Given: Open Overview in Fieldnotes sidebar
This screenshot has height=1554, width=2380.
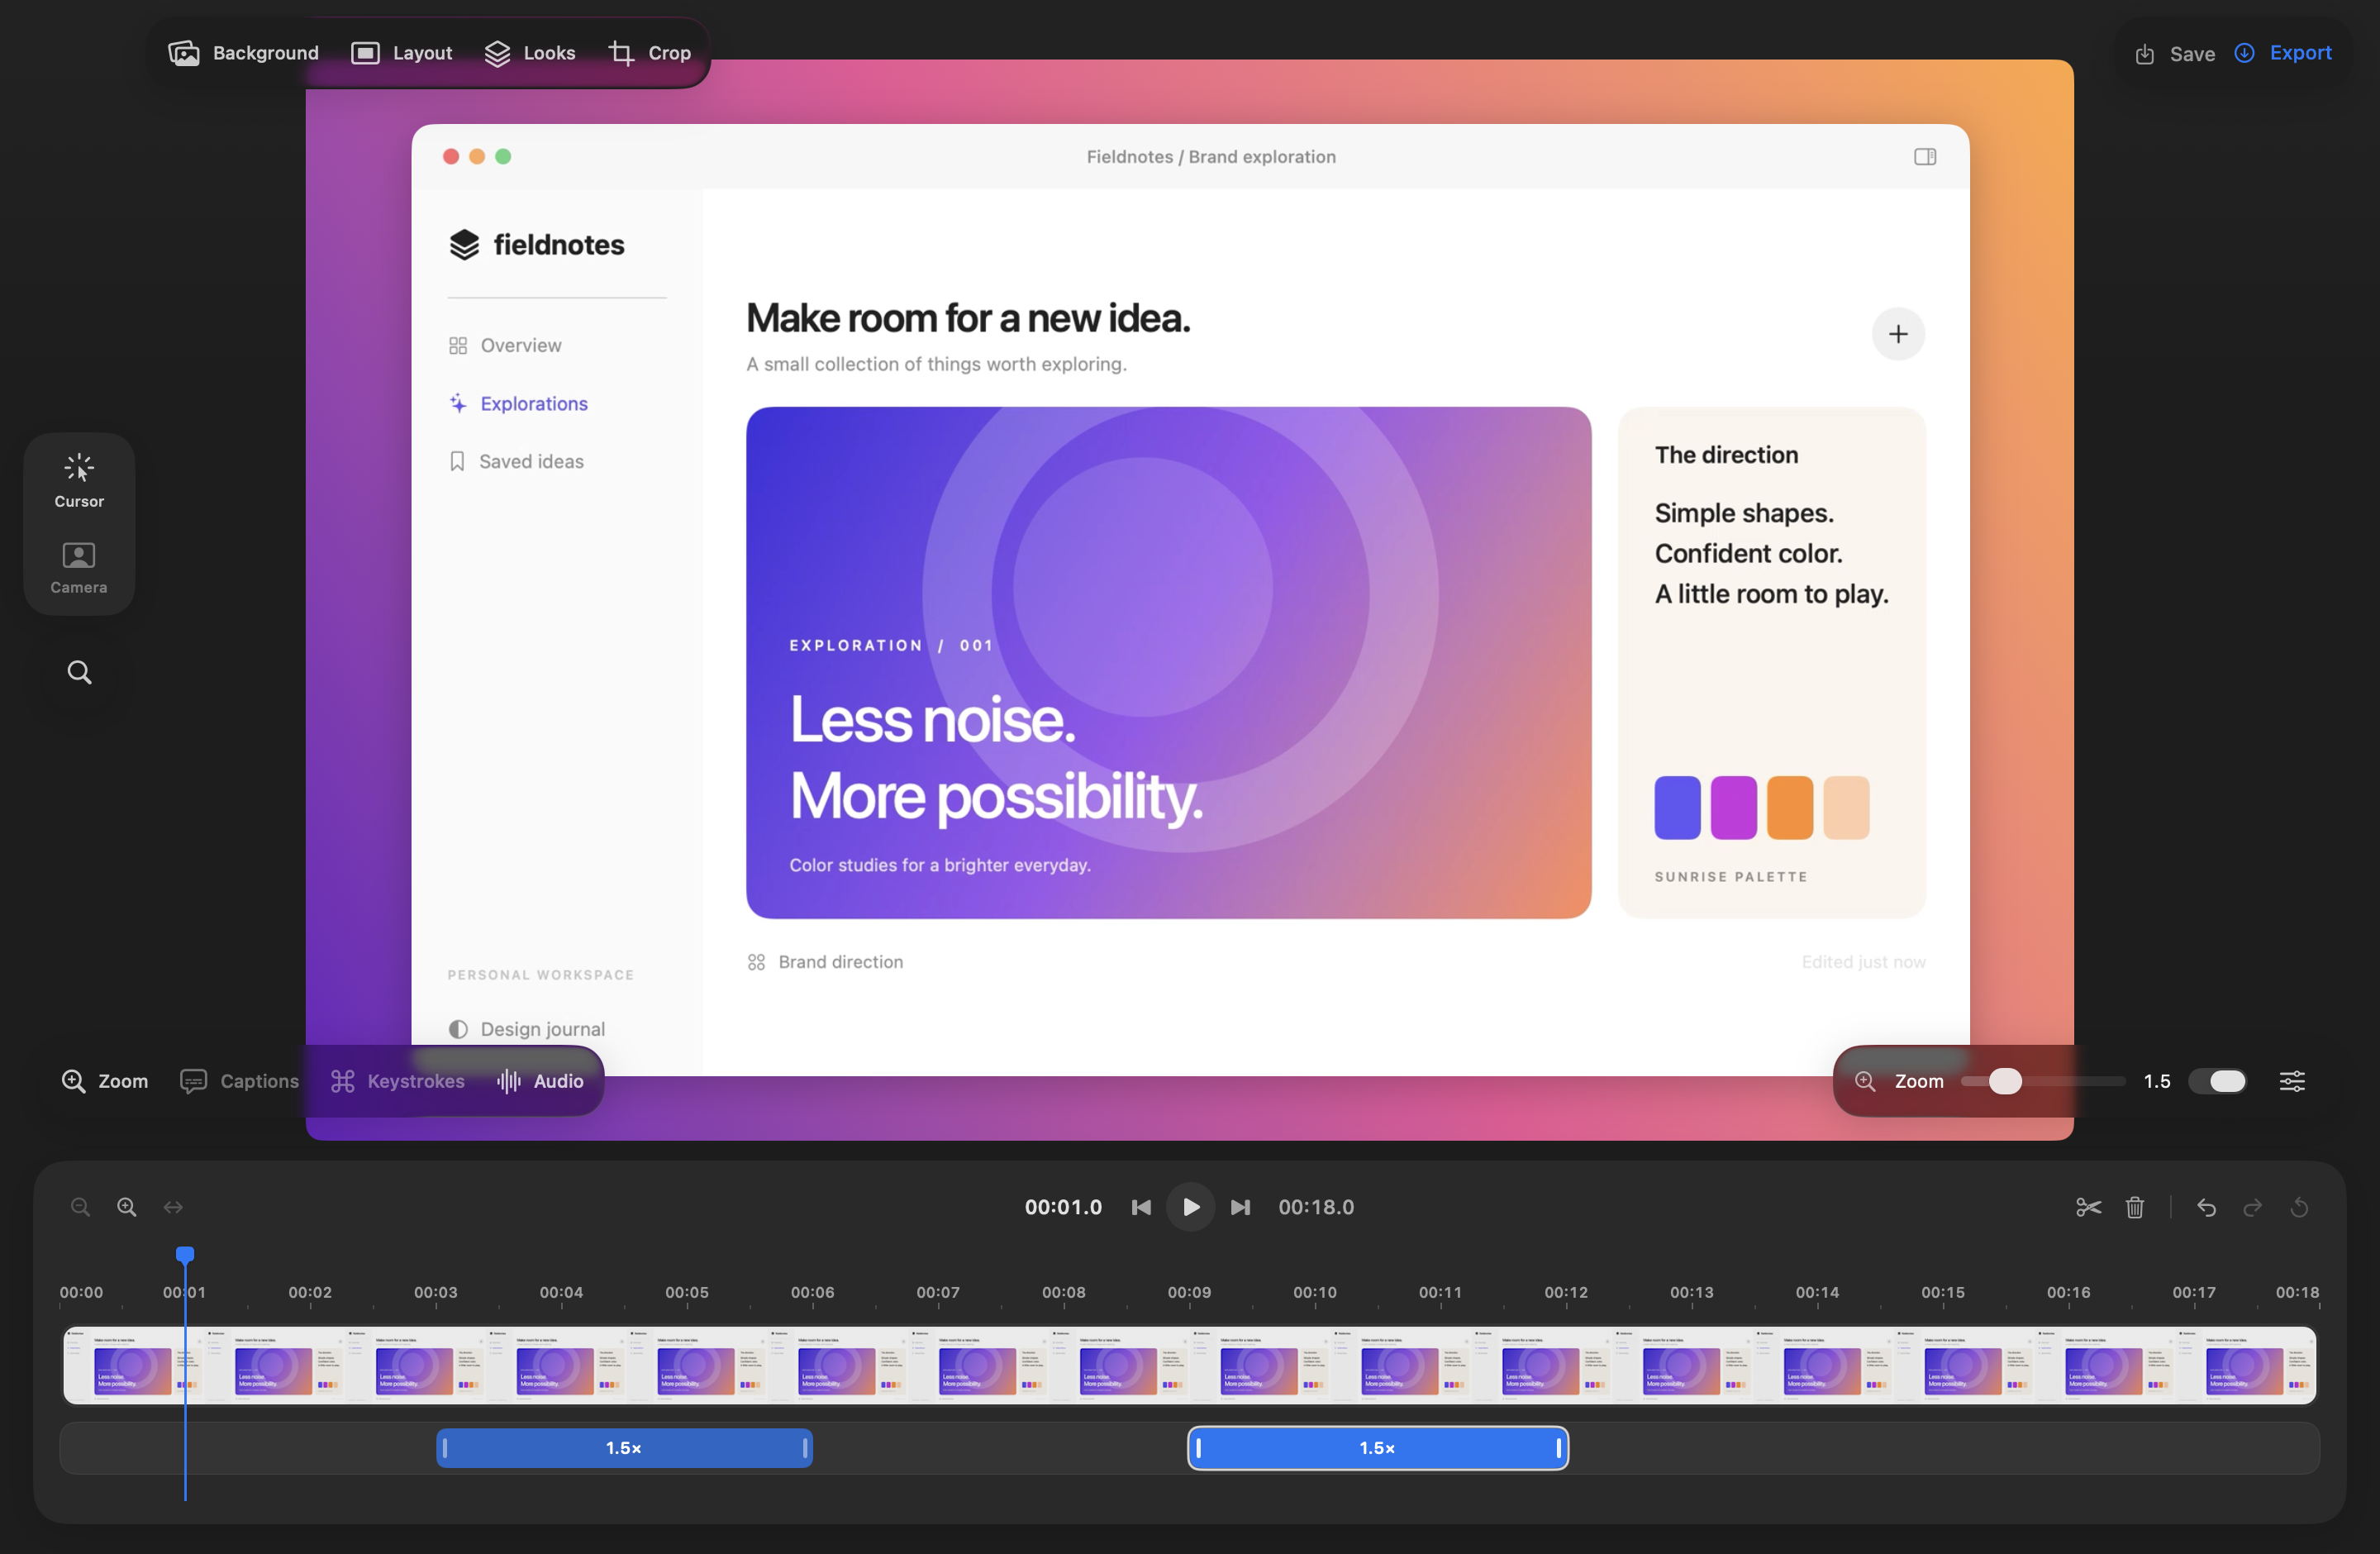Looking at the screenshot, I should (505, 345).
